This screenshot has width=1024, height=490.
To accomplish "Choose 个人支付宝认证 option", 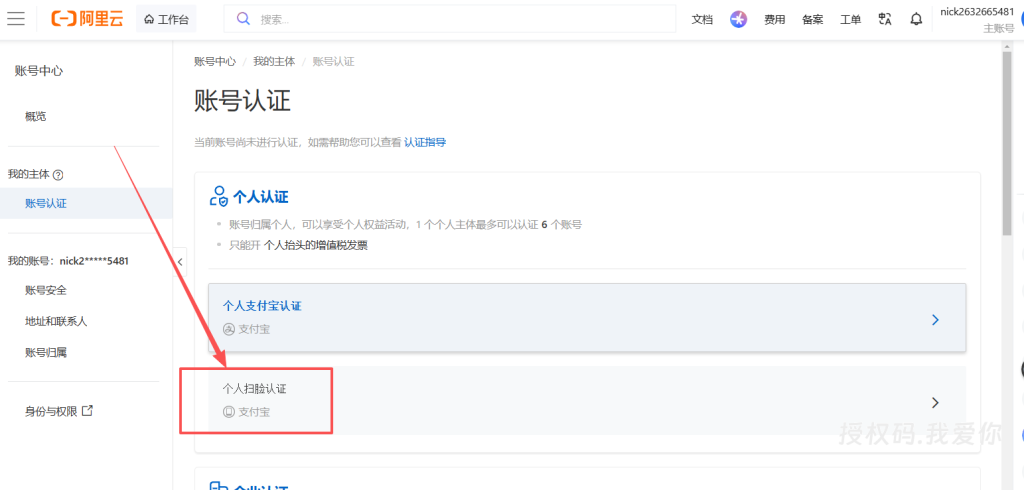I will click(587, 318).
